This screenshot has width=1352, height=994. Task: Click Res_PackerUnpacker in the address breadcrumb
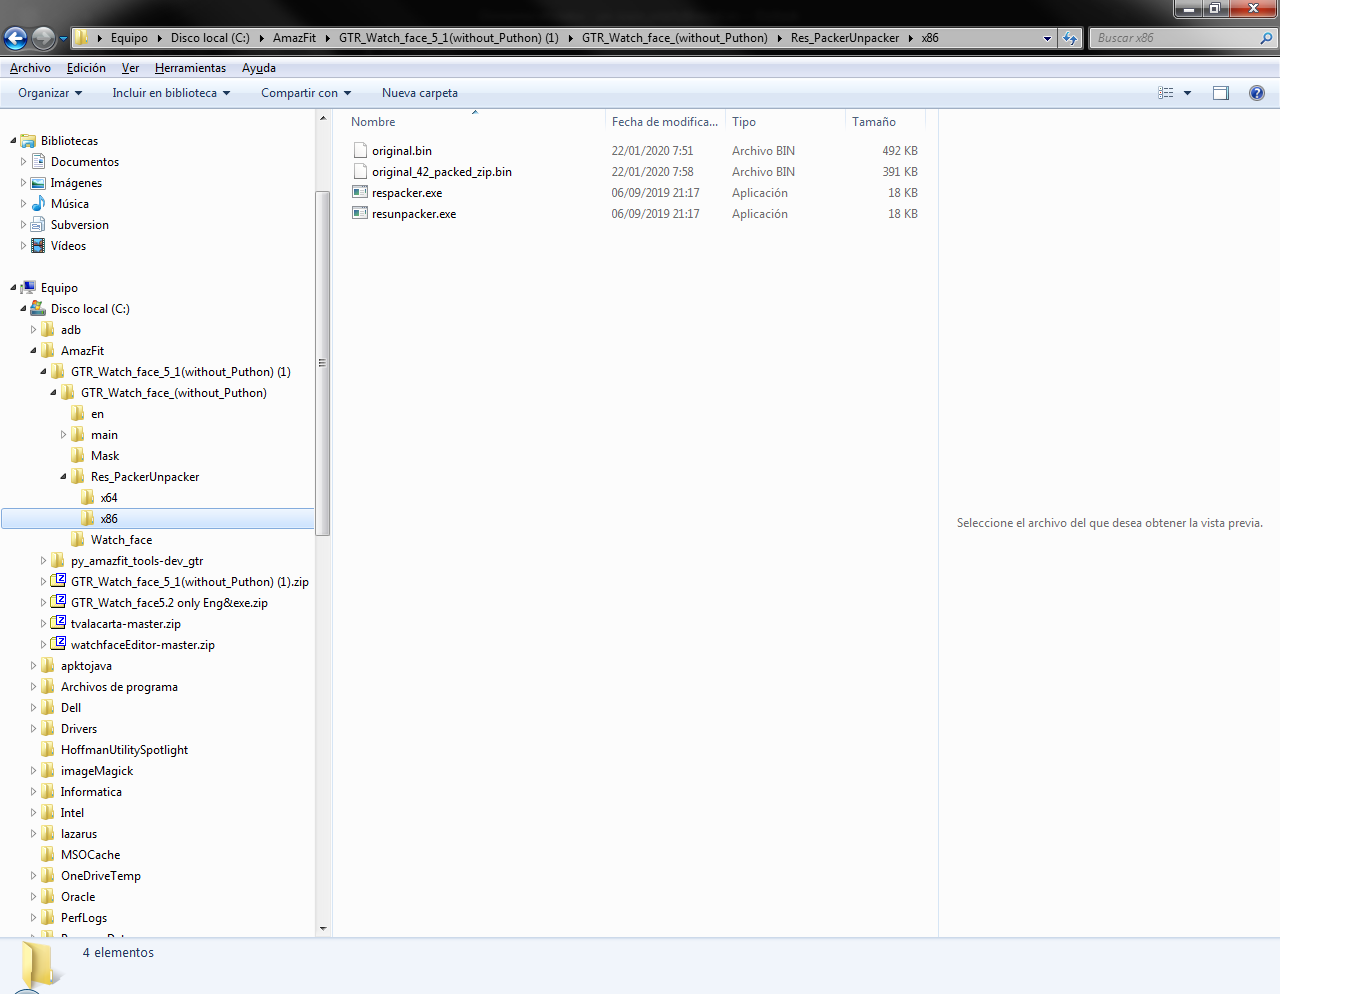[x=845, y=38]
